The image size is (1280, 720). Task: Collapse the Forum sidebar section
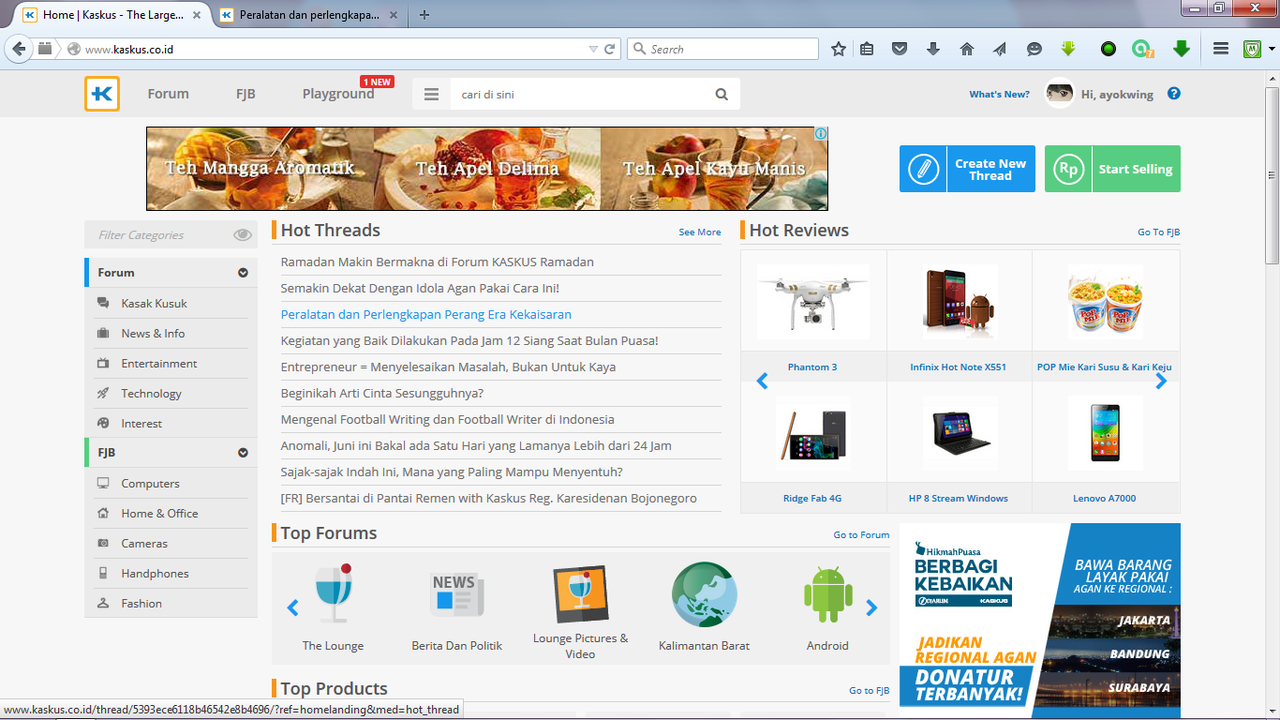pyautogui.click(x=243, y=272)
